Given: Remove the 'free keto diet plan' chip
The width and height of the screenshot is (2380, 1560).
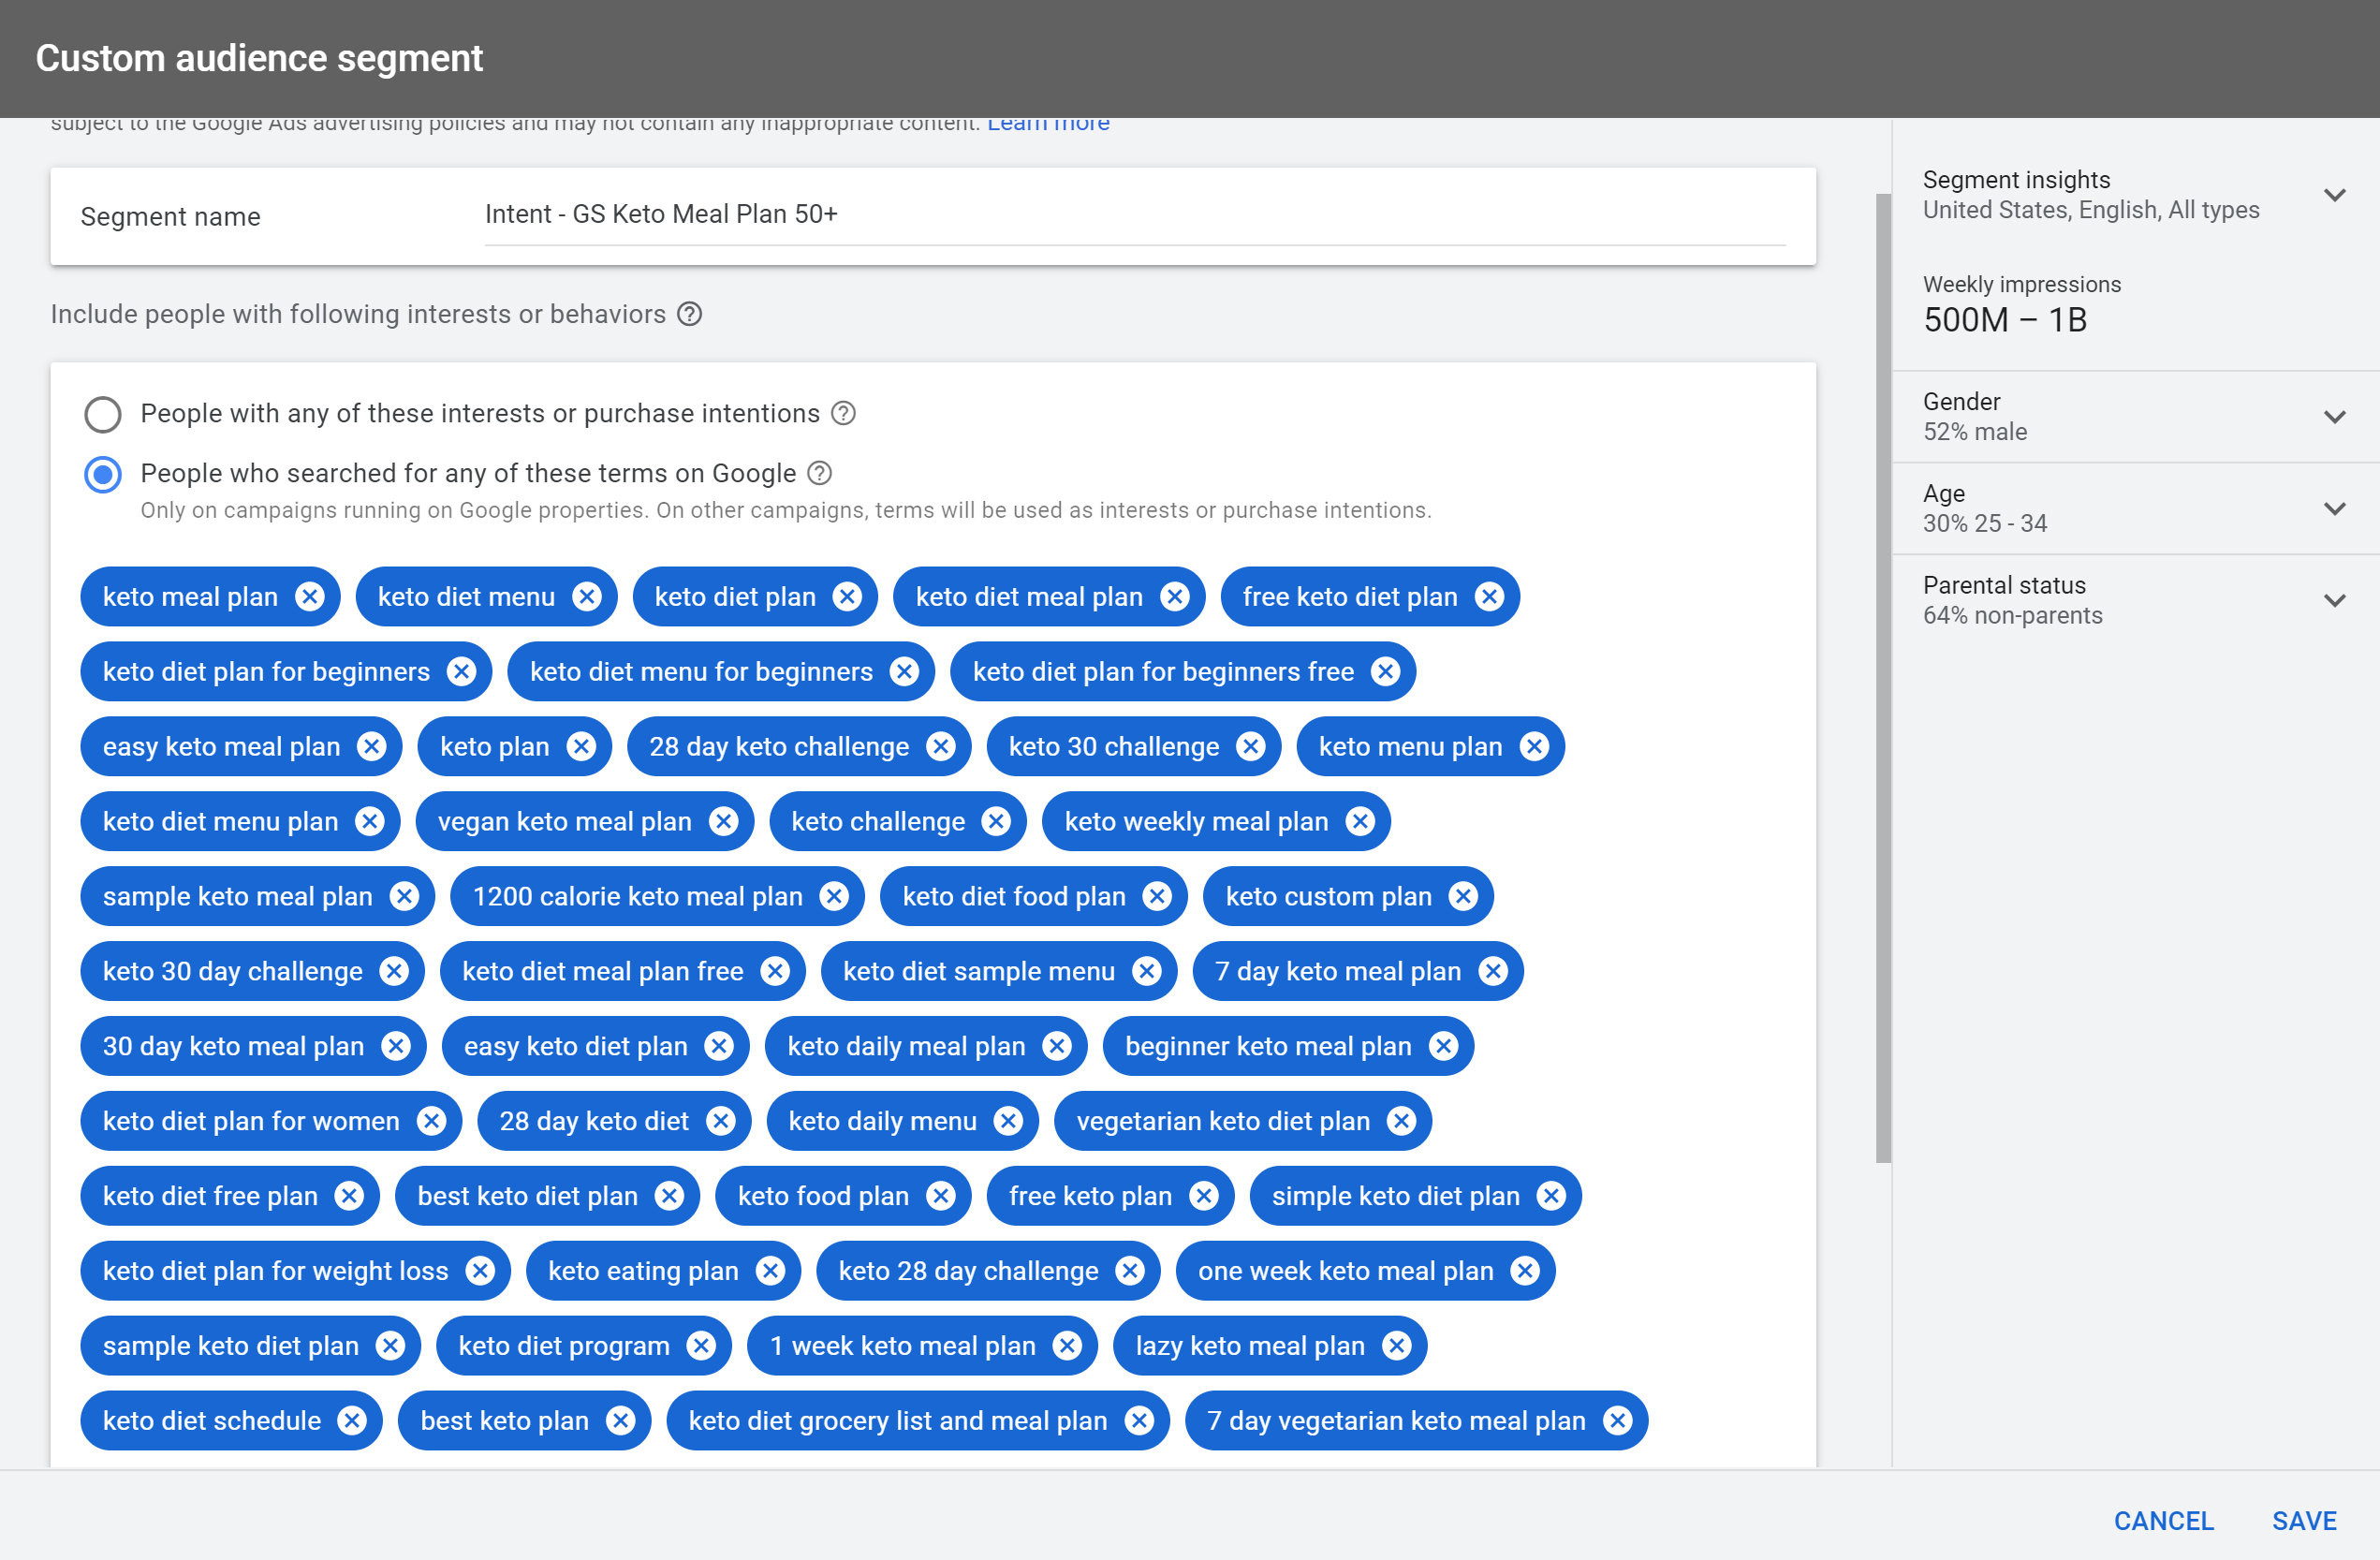Looking at the screenshot, I should point(1489,597).
